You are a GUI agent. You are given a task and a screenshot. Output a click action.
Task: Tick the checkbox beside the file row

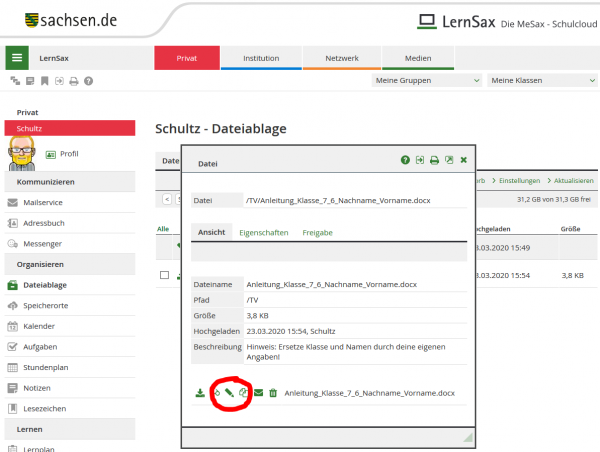click(x=164, y=275)
